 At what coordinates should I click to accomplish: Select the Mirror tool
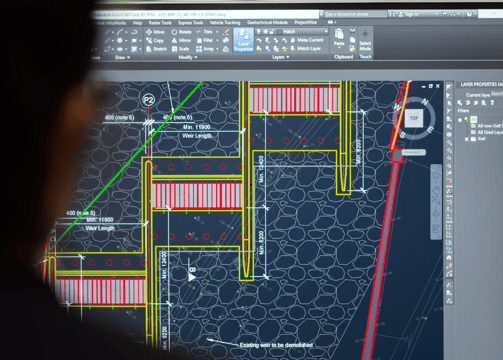pos(181,40)
